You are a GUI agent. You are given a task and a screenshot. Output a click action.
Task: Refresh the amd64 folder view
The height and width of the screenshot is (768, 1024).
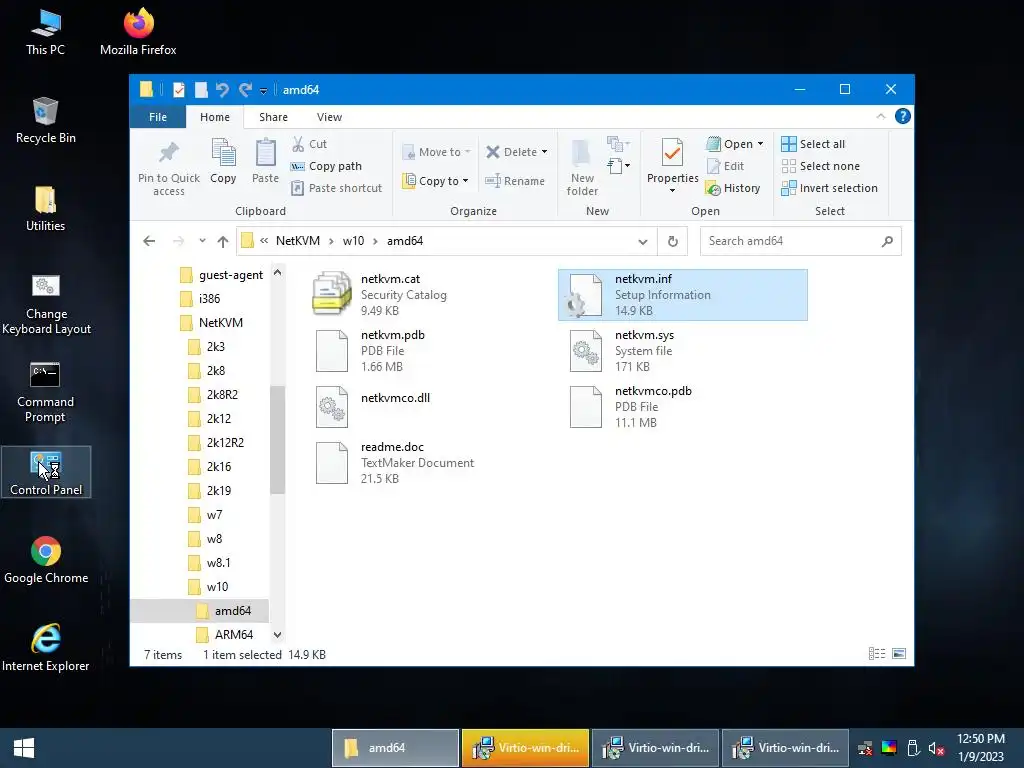[673, 241]
